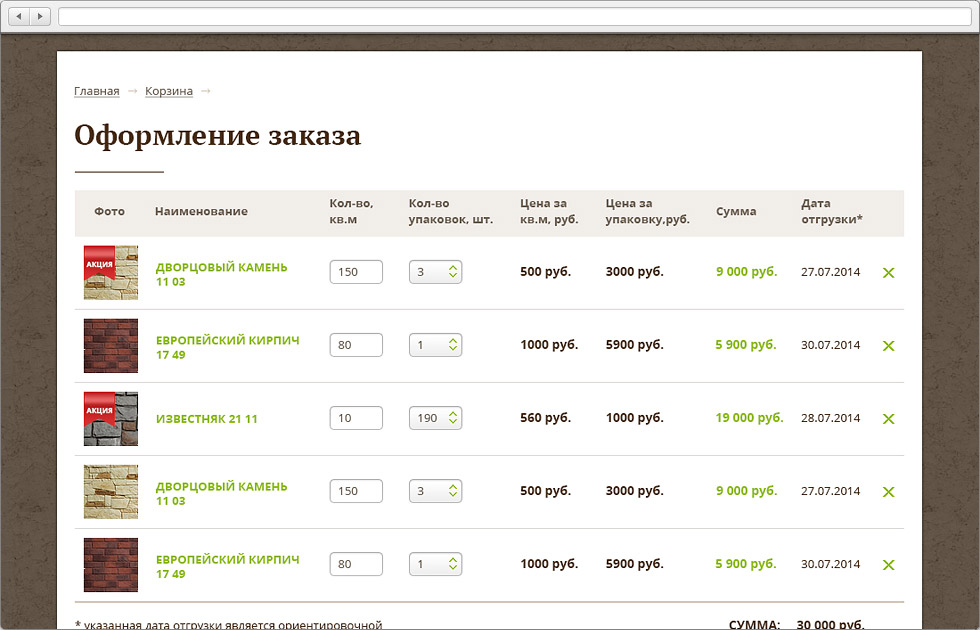Viewport: 980px width, 630px height.
Task: Remove Известняк 21 11 with its X icon
Action: (888, 419)
